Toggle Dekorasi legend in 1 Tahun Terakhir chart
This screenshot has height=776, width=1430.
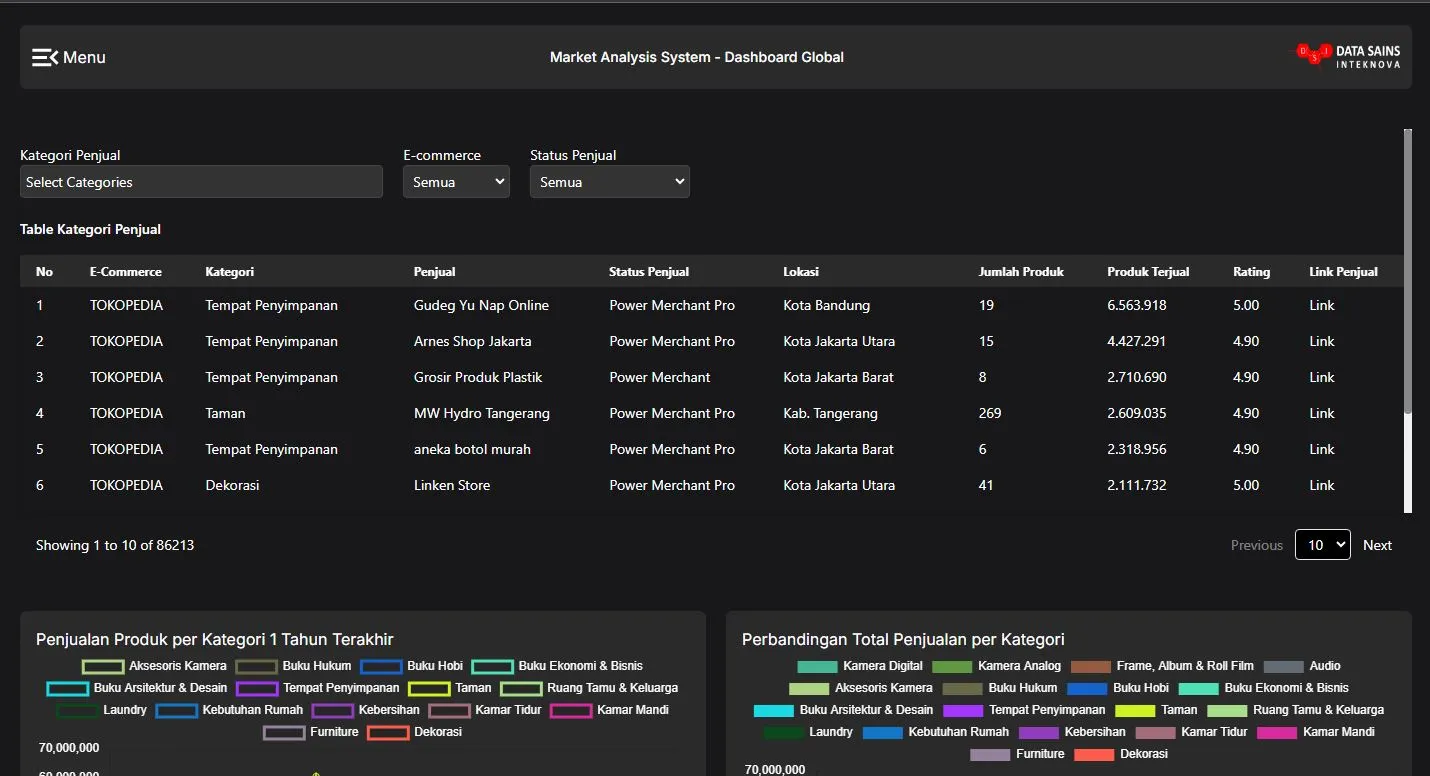(x=414, y=732)
